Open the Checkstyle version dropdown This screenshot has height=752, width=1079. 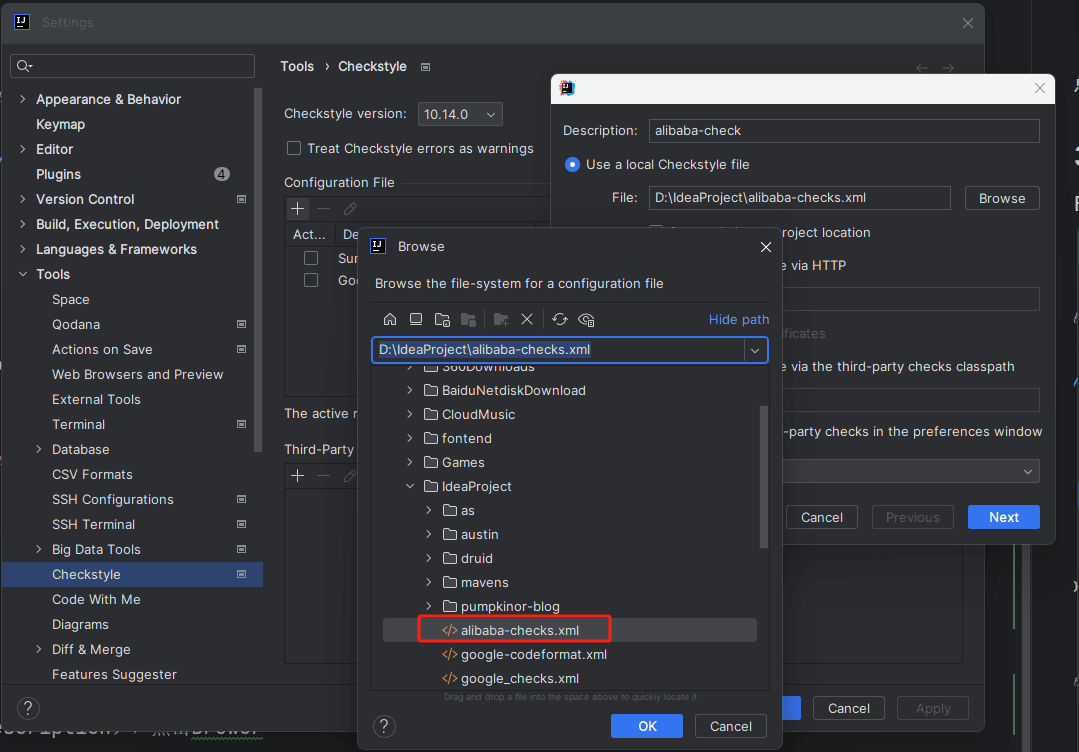click(x=460, y=114)
